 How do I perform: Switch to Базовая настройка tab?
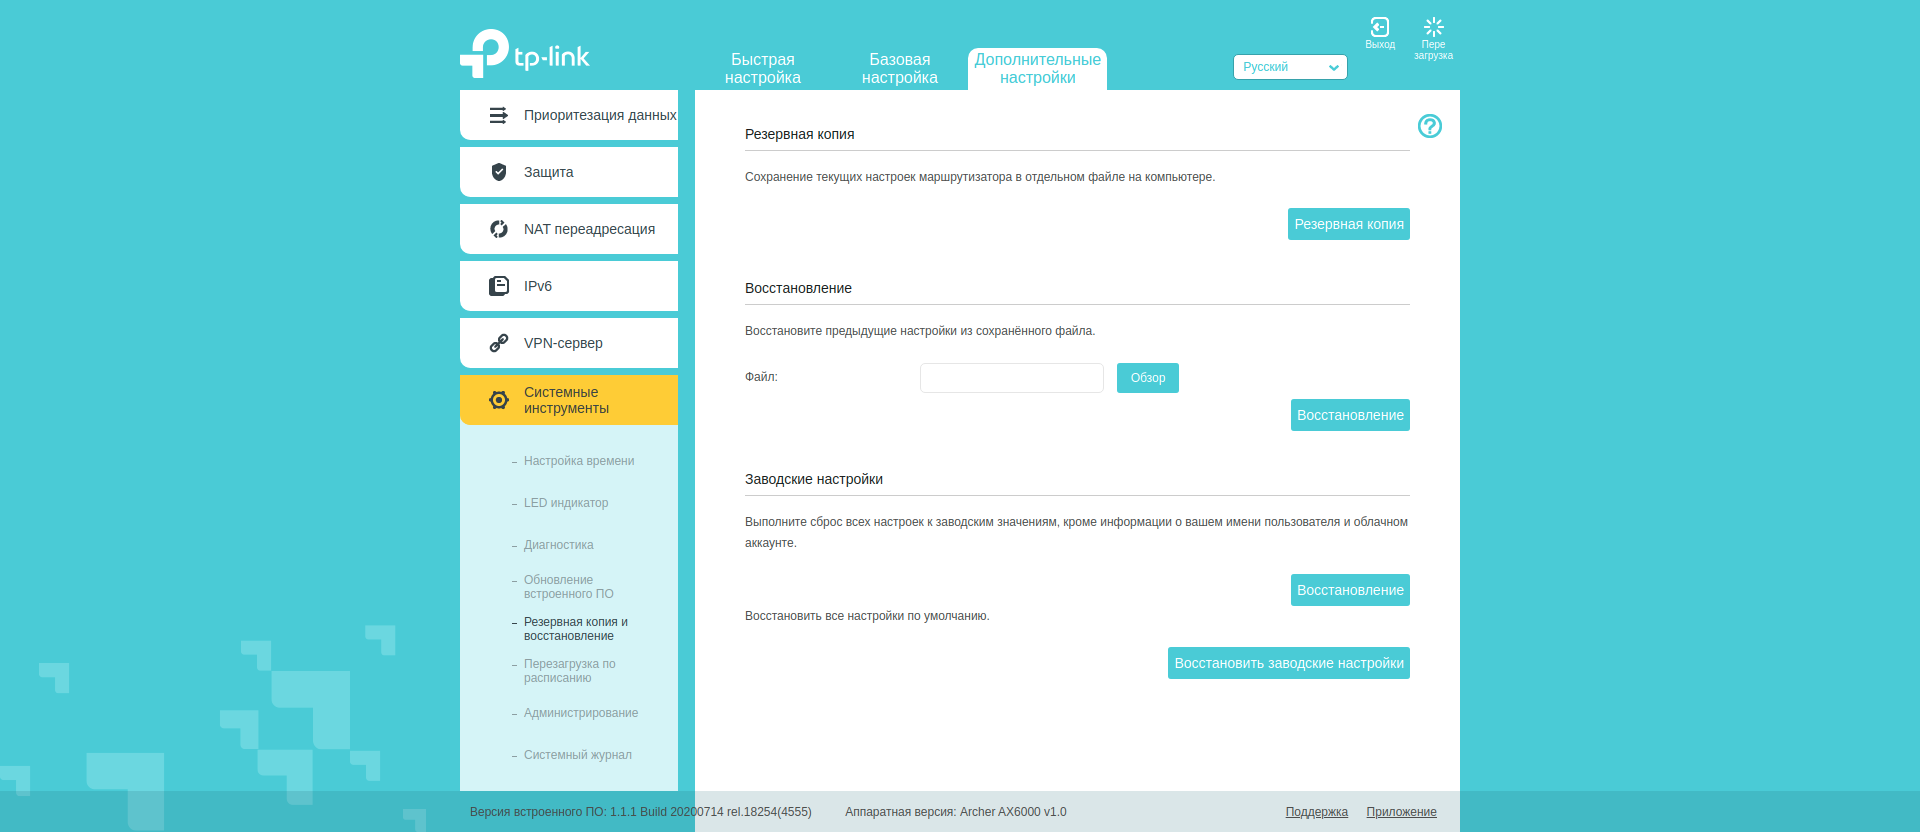click(x=899, y=69)
